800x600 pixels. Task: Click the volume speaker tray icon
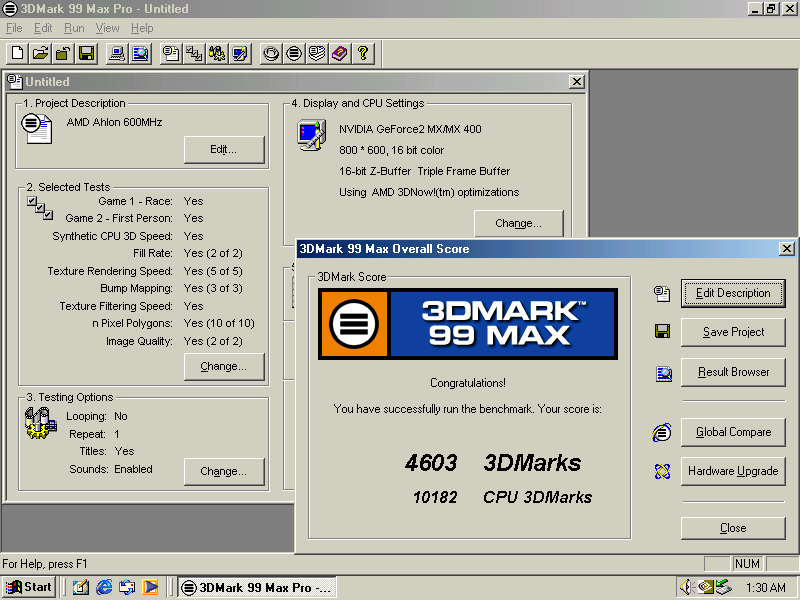pos(688,587)
